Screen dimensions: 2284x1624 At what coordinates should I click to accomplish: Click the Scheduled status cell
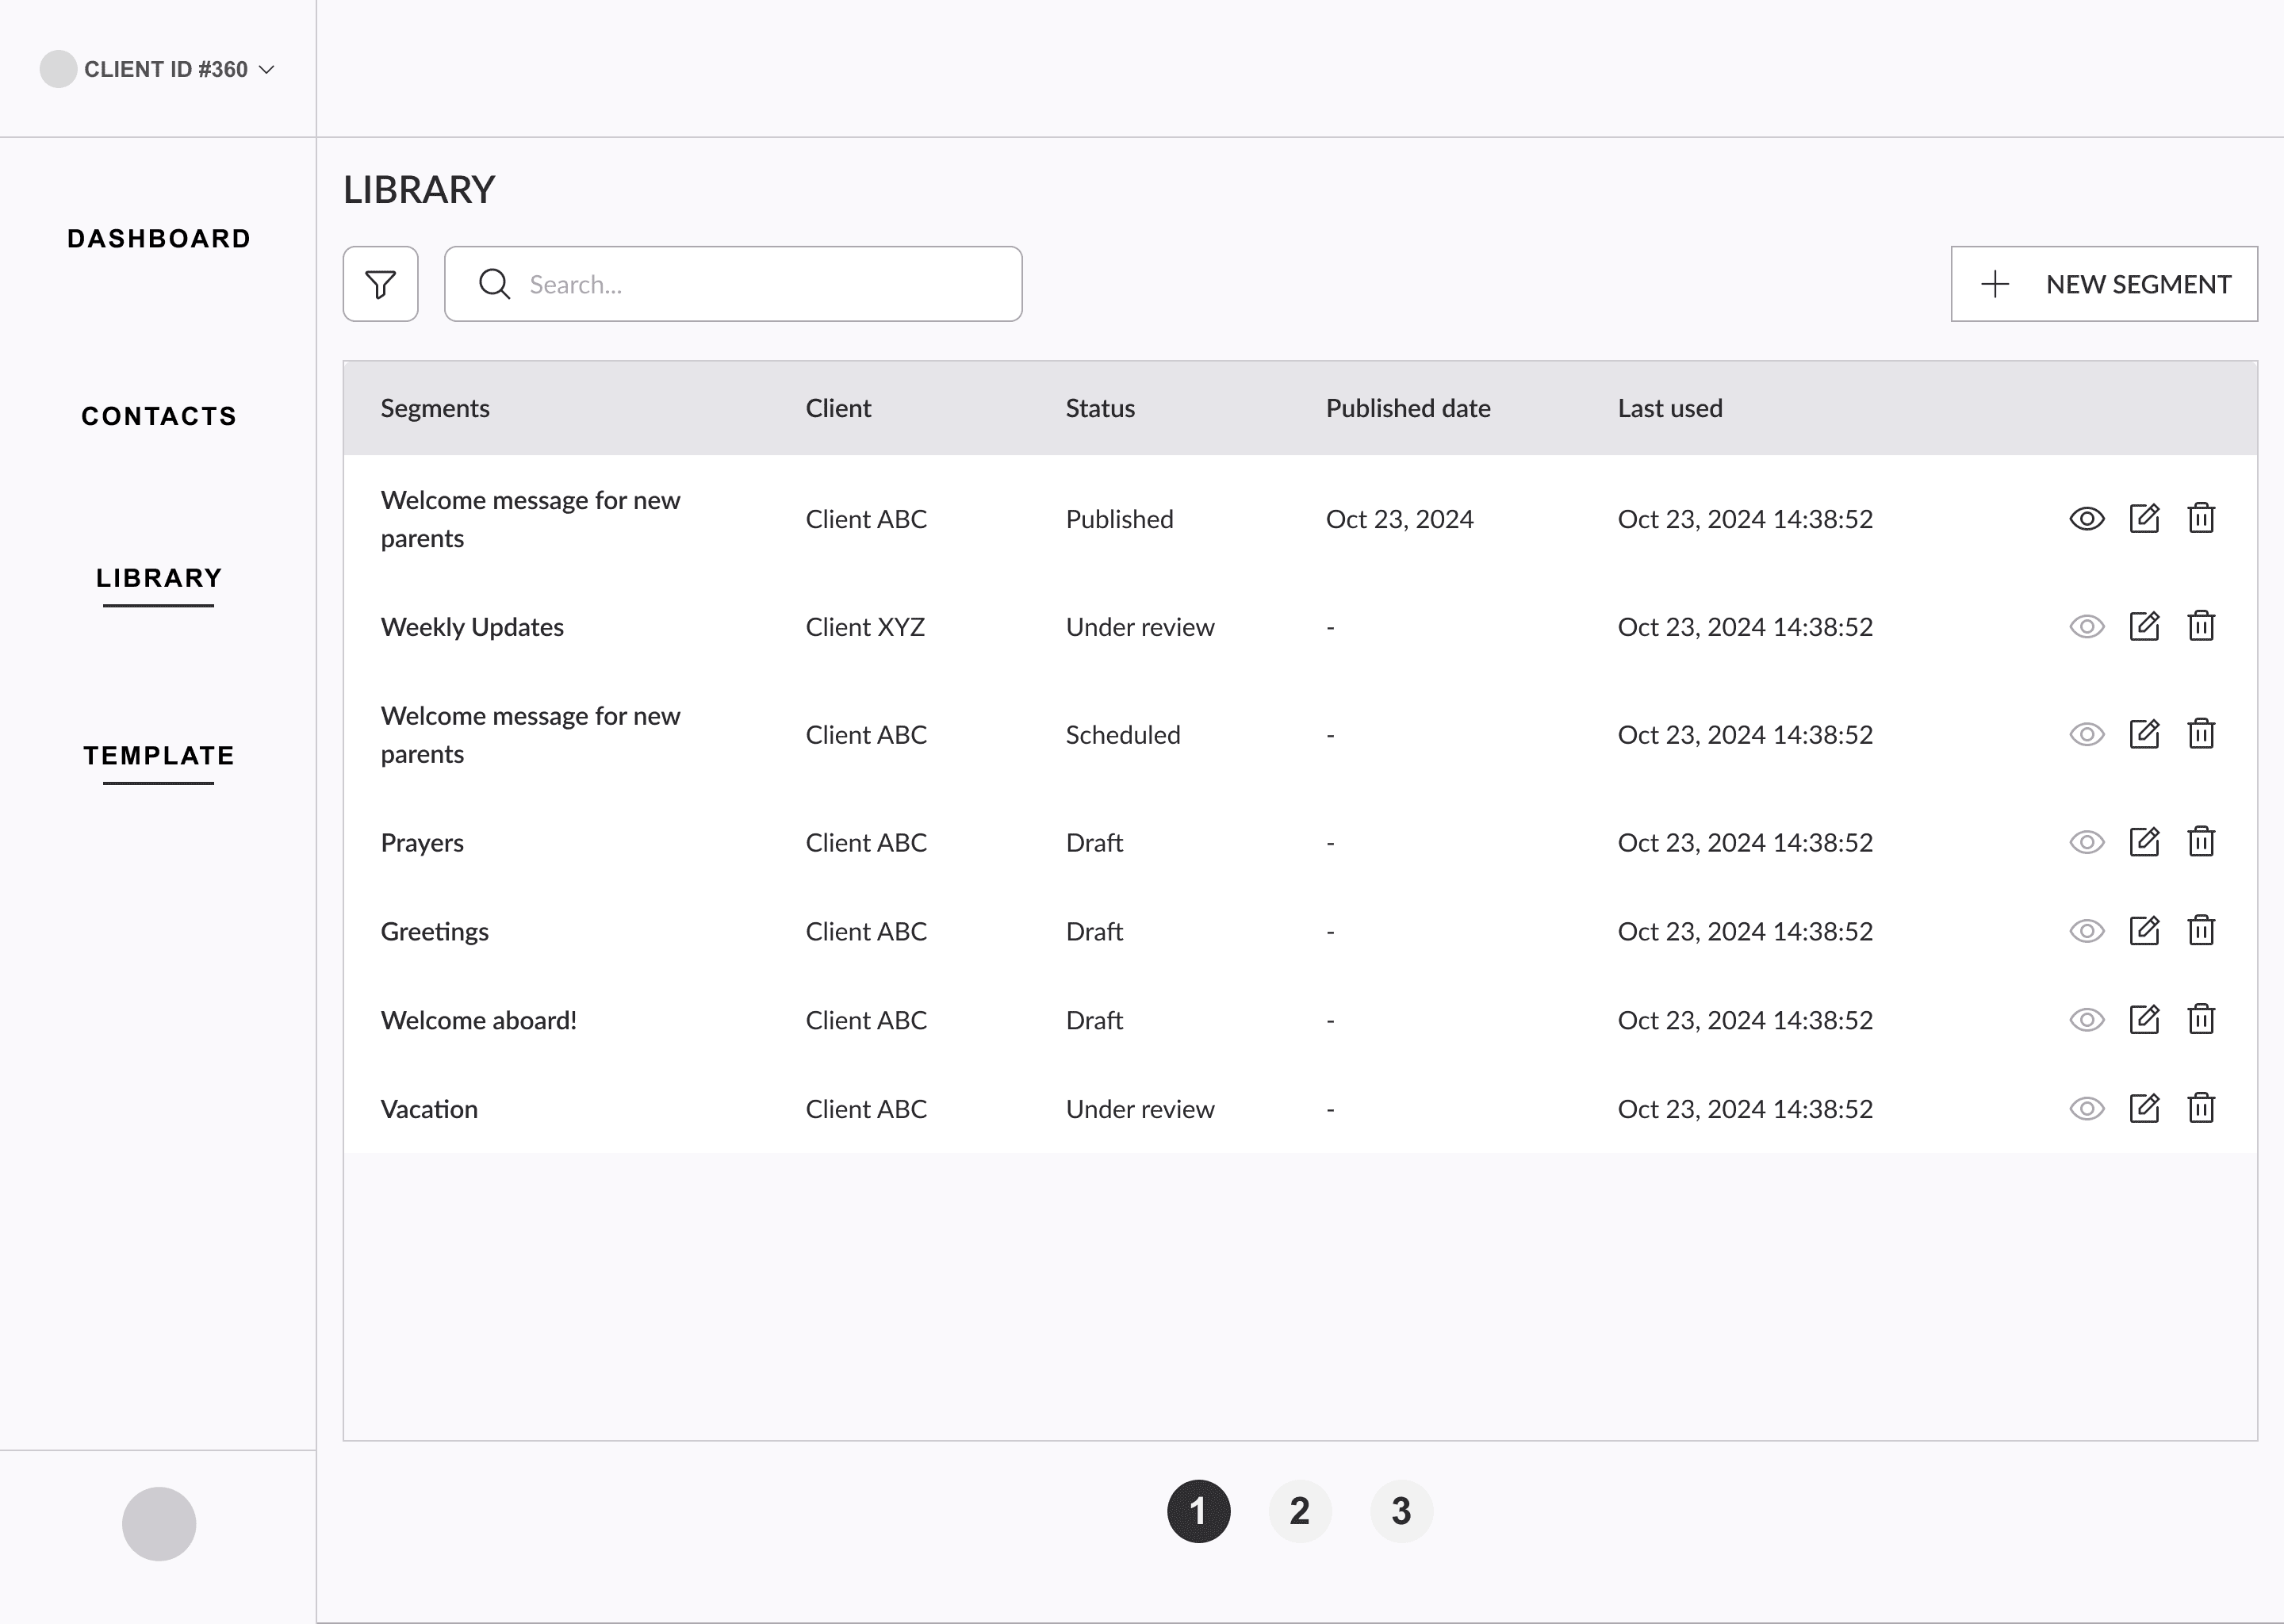click(x=1122, y=735)
